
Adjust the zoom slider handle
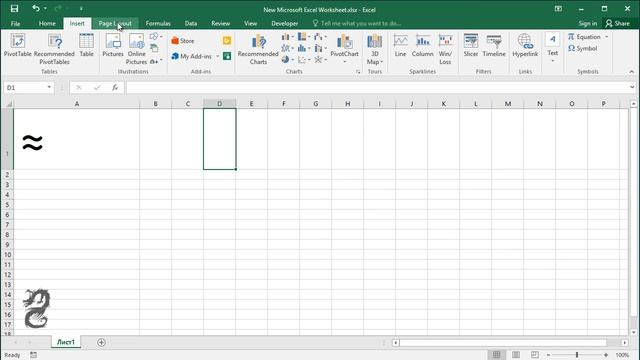point(577,355)
